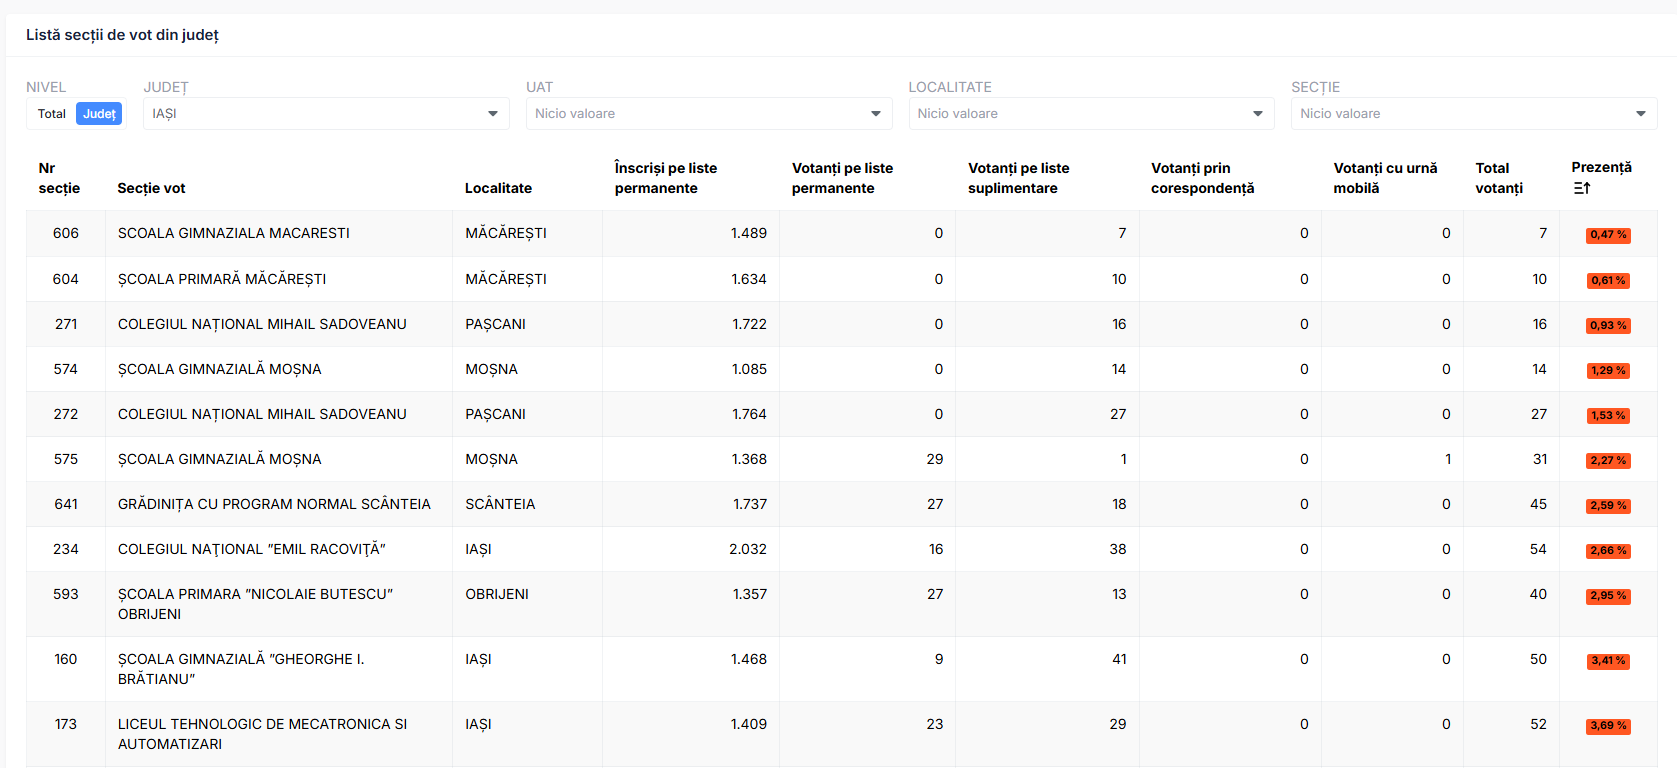Select the Județ level toggle
Image resolution: width=1677 pixels, height=768 pixels.
tap(99, 114)
